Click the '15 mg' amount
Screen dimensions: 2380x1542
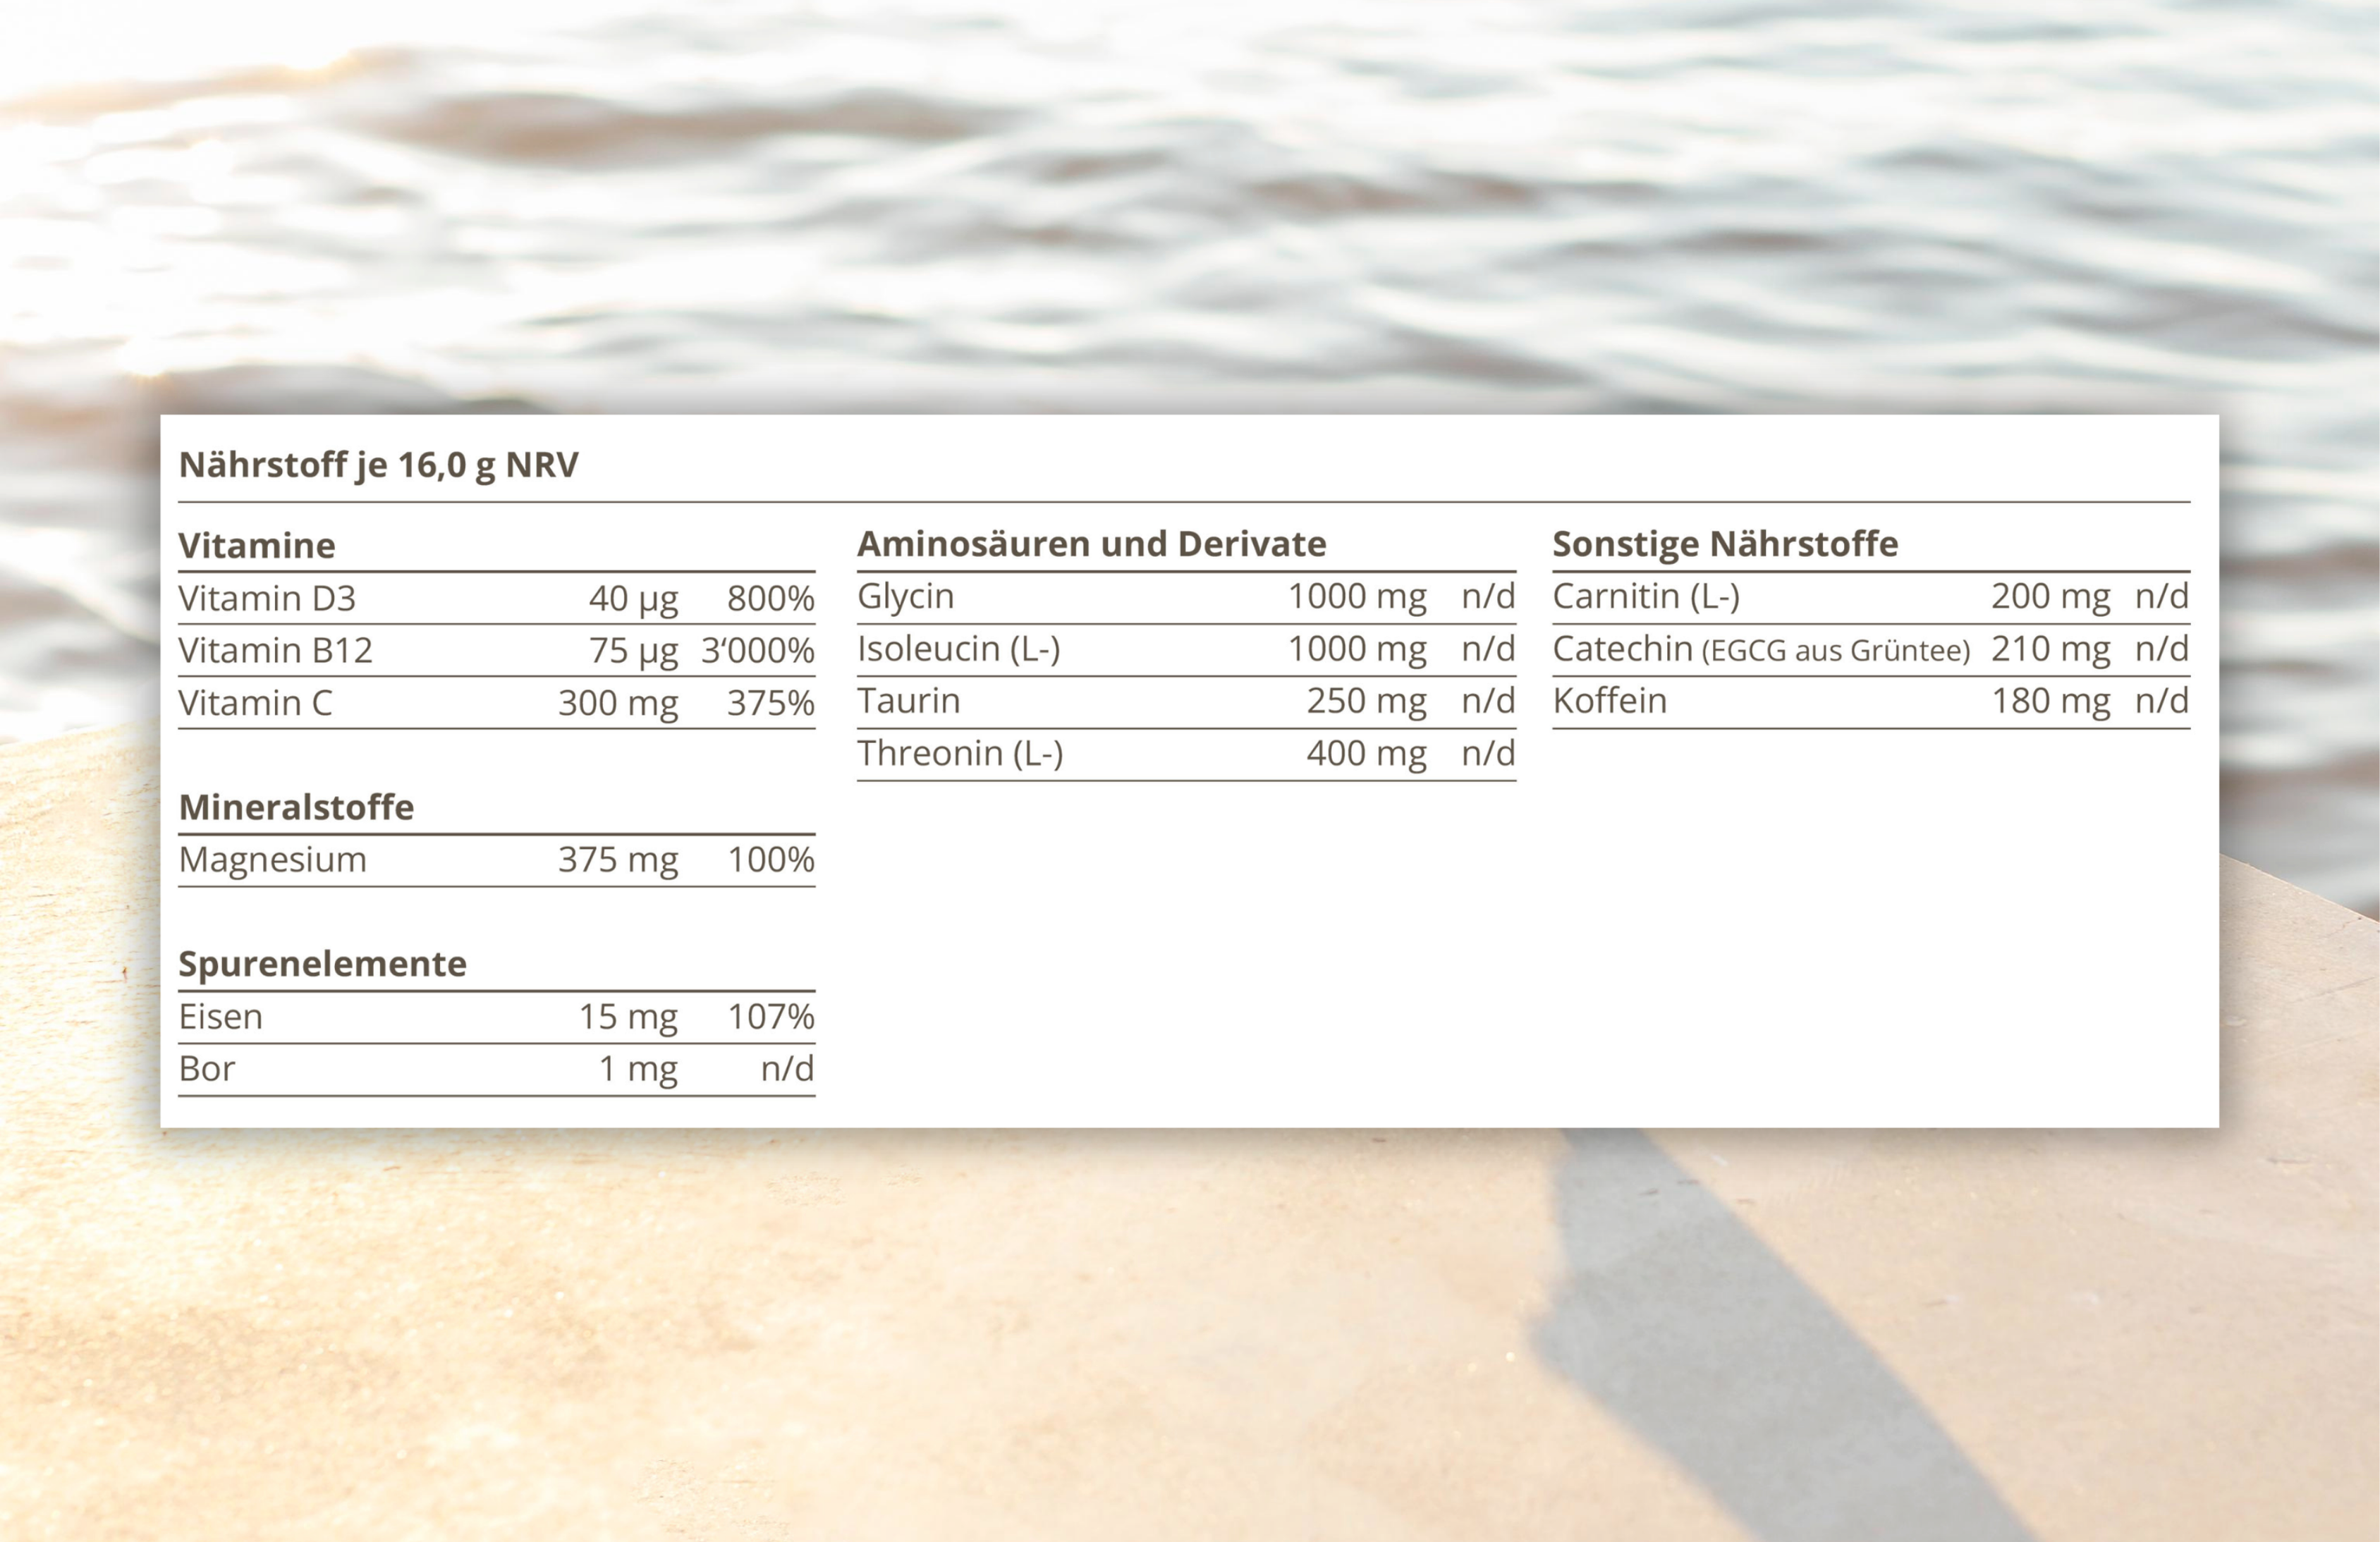point(628,1018)
